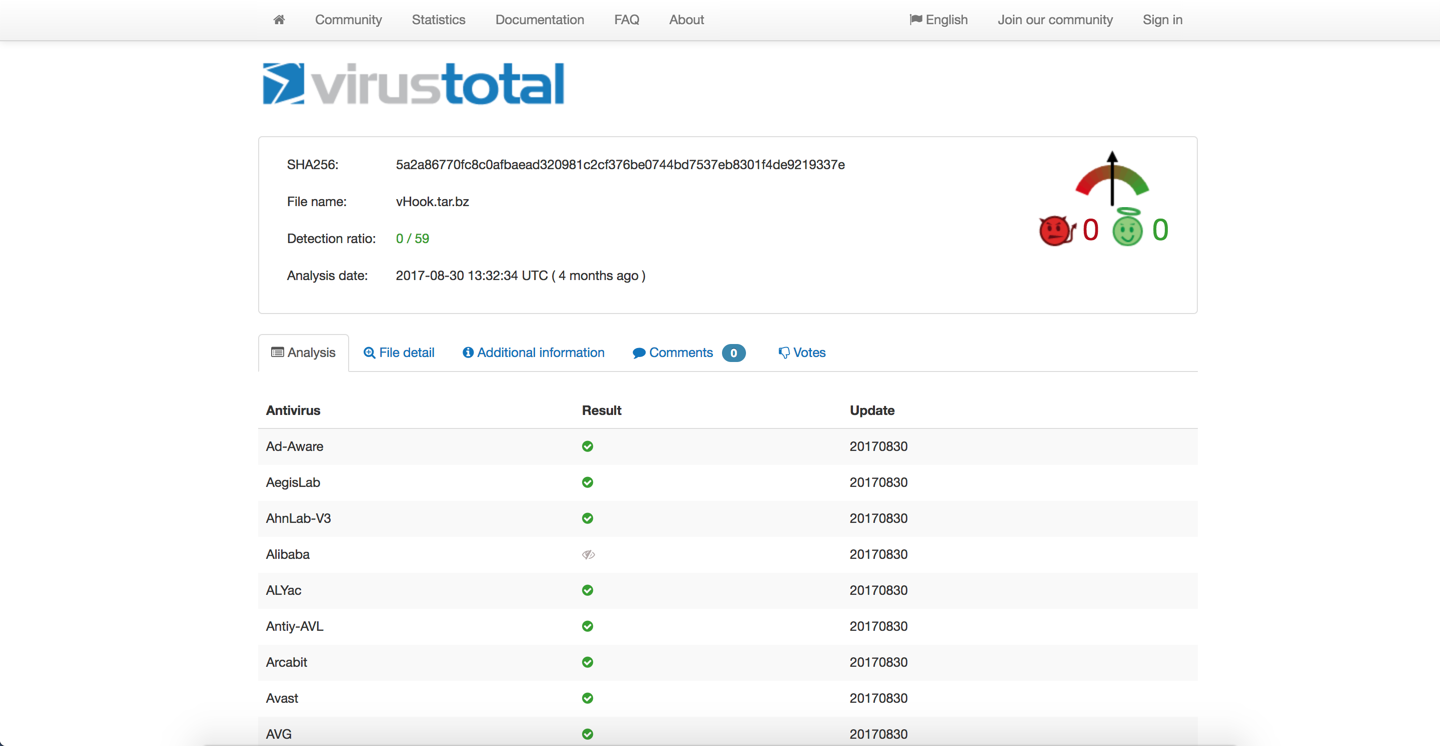This screenshot has height=746, width=1440.
Task: Expand the Additional information section
Action: pyautogui.click(x=533, y=352)
